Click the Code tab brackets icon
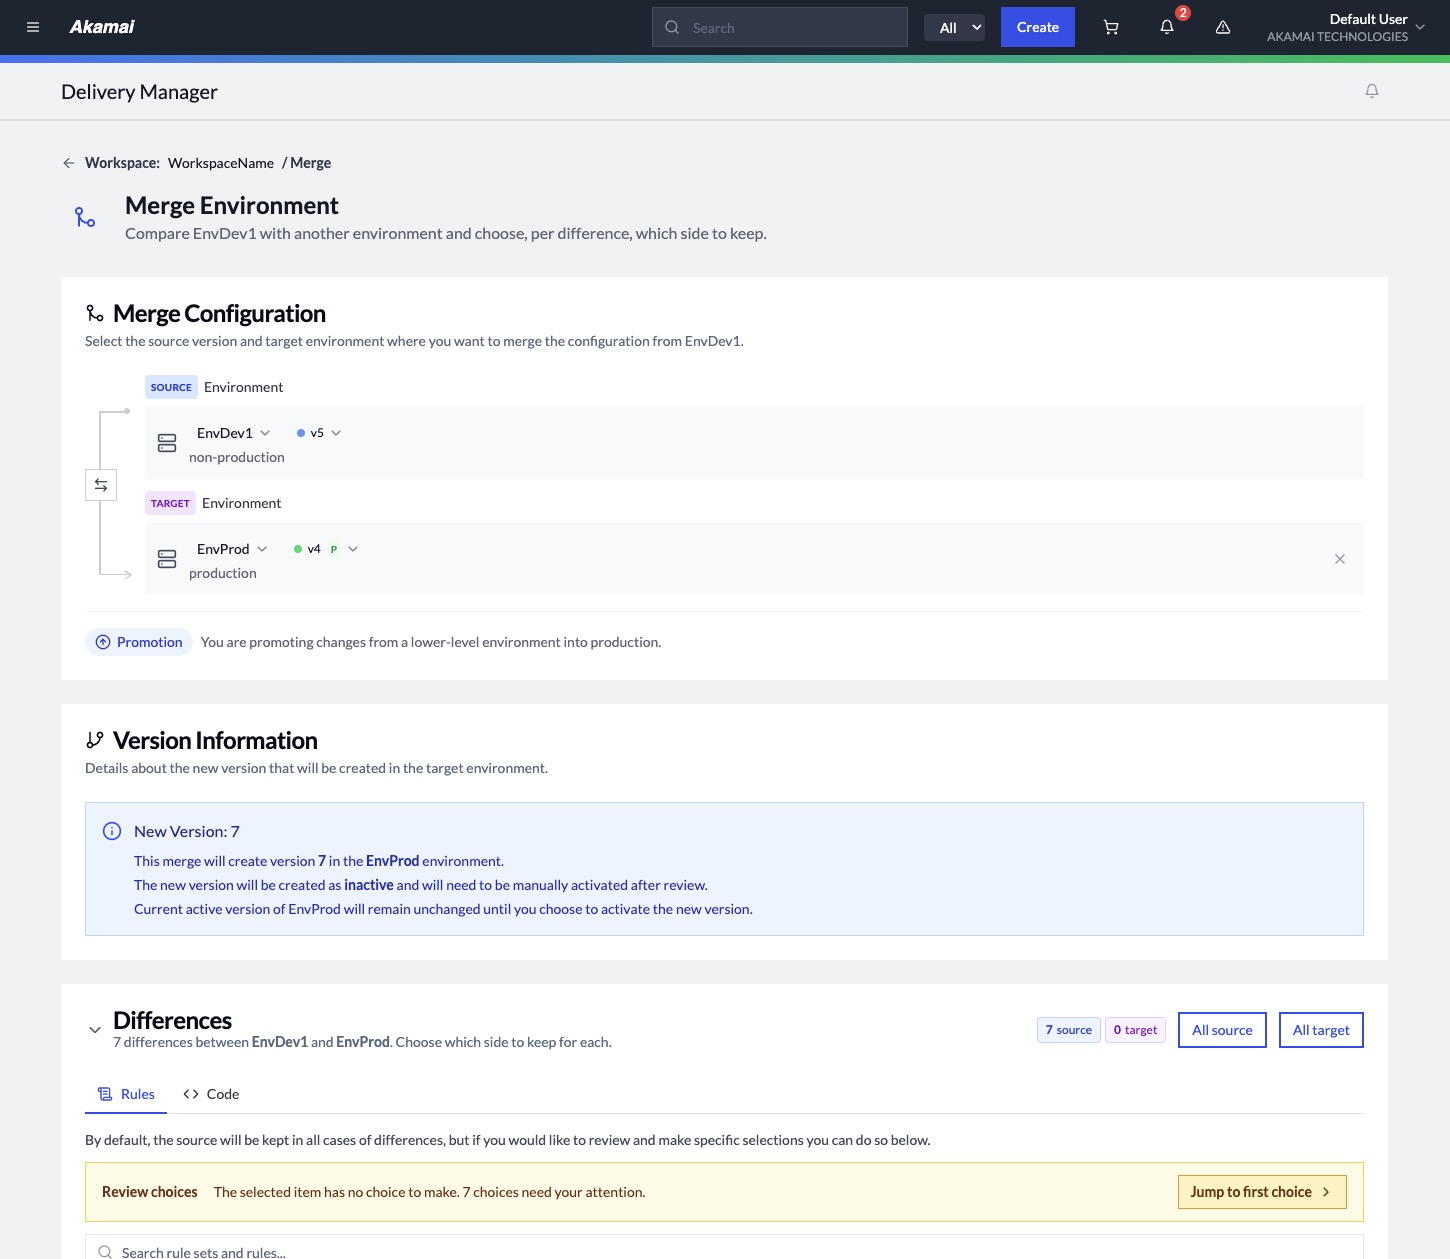 (x=191, y=1094)
